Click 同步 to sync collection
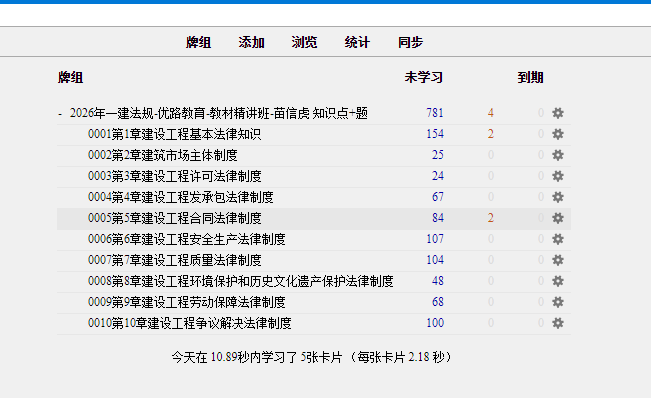The image size is (651, 398). point(410,42)
